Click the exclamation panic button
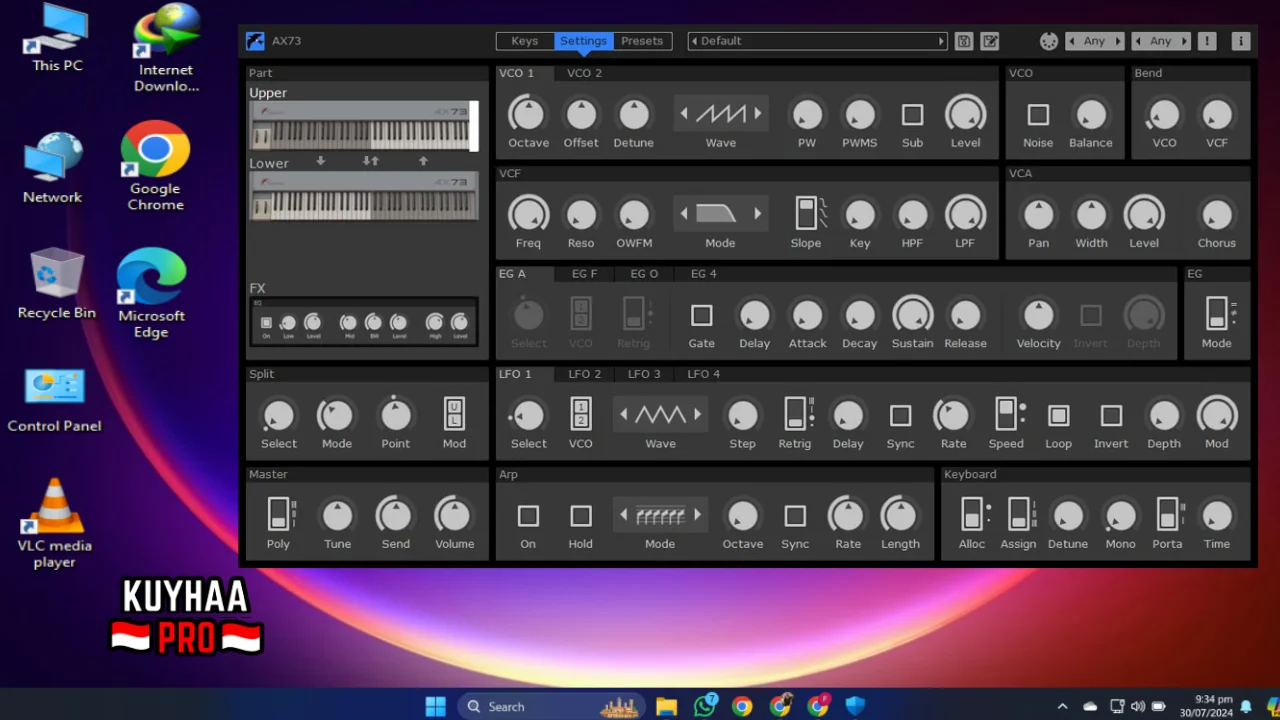Screen dimensions: 1280x720 (x=1207, y=41)
